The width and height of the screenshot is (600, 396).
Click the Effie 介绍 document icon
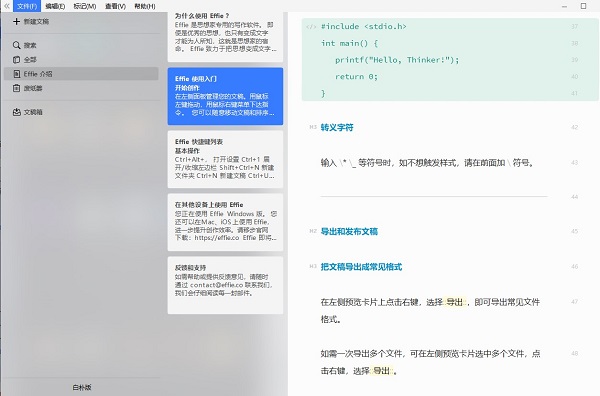(16, 74)
